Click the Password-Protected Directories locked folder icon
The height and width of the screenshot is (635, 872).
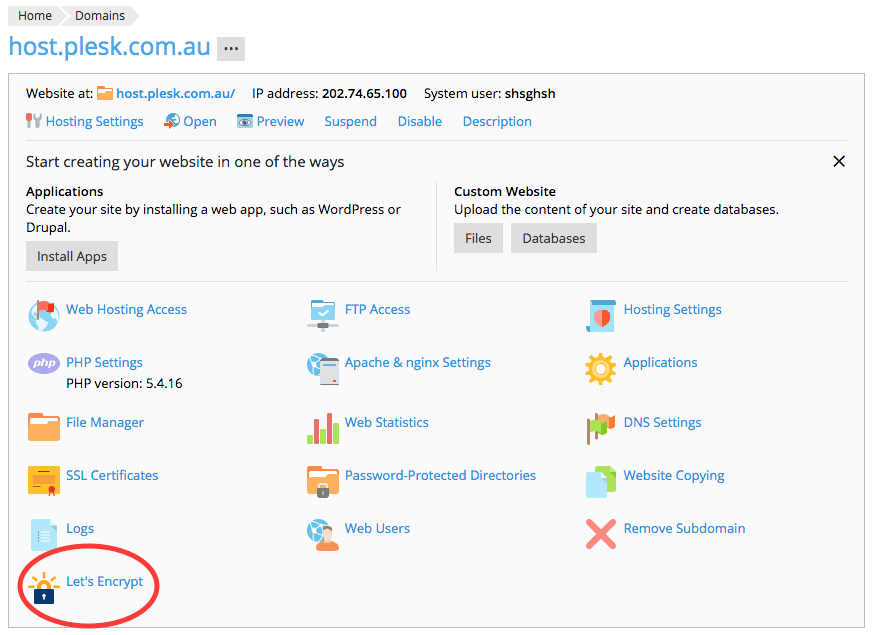tap(323, 482)
